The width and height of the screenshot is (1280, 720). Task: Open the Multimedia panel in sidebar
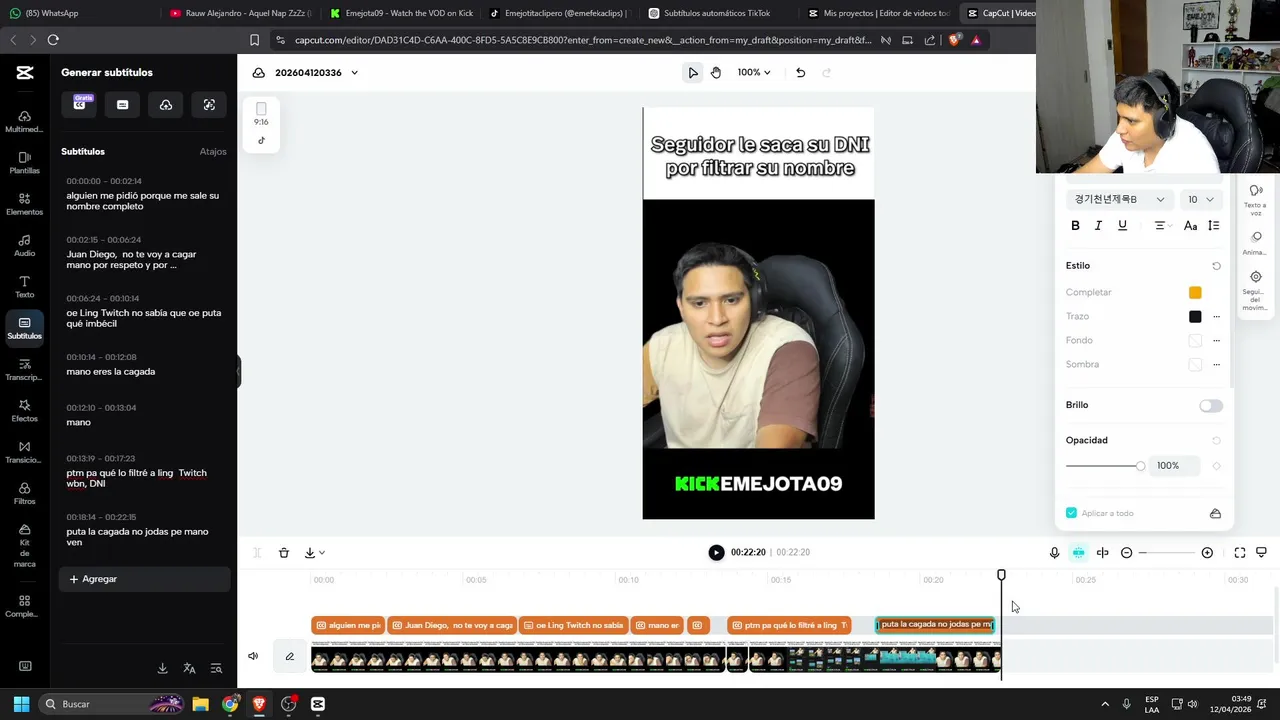(24, 122)
